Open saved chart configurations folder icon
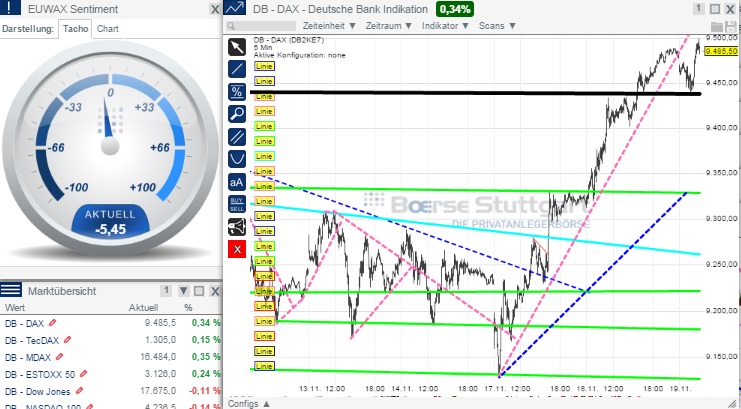Screen dimensions: 741x409 tap(717, 26)
